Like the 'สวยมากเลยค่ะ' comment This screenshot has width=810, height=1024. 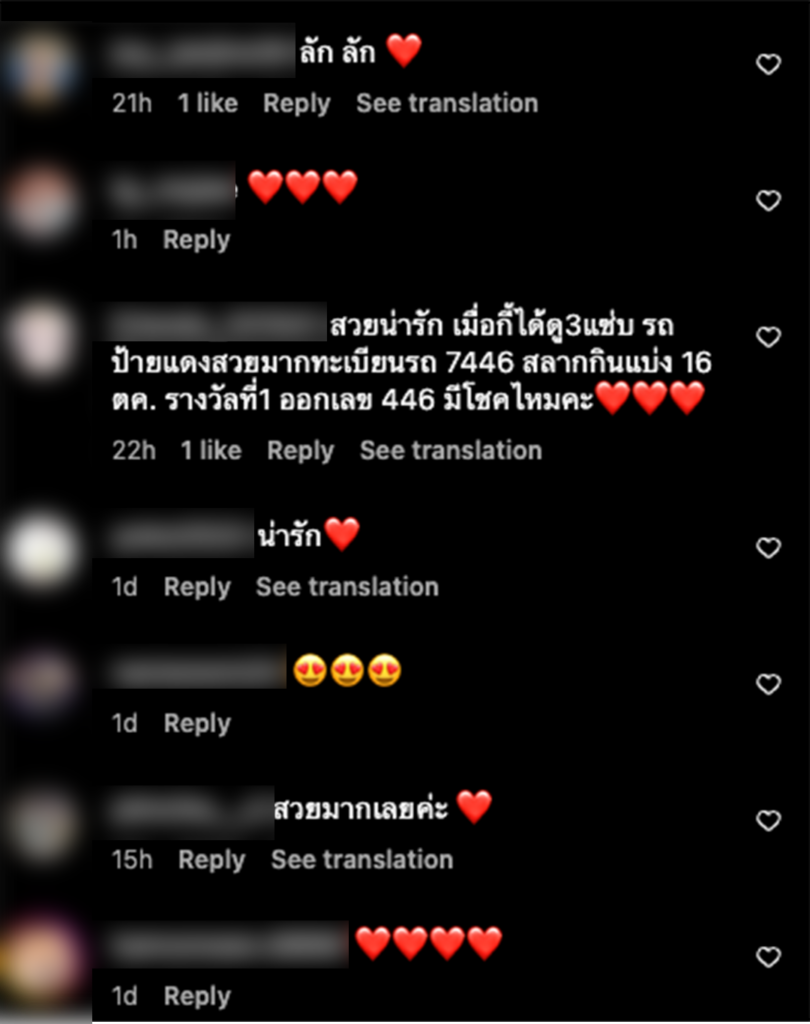pos(768,820)
